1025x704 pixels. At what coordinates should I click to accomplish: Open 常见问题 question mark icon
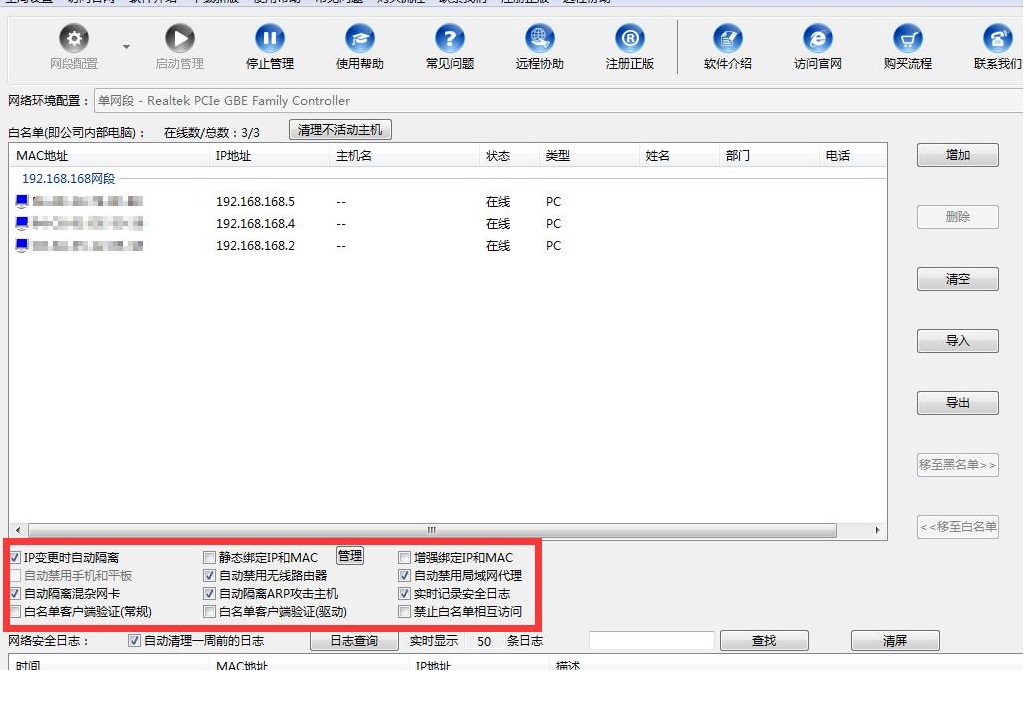[x=450, y=39]
